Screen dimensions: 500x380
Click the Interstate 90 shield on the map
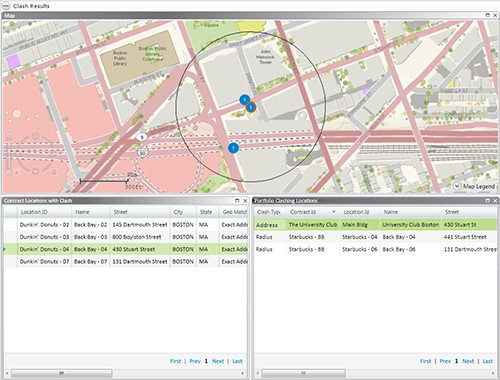point(143,153)
